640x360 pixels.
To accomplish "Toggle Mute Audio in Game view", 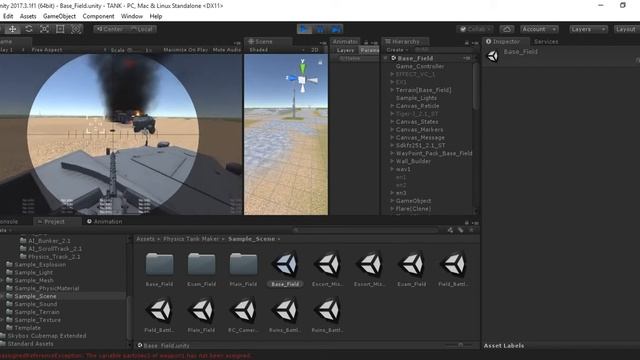I will pyautogui.click(x=227, y=50).
